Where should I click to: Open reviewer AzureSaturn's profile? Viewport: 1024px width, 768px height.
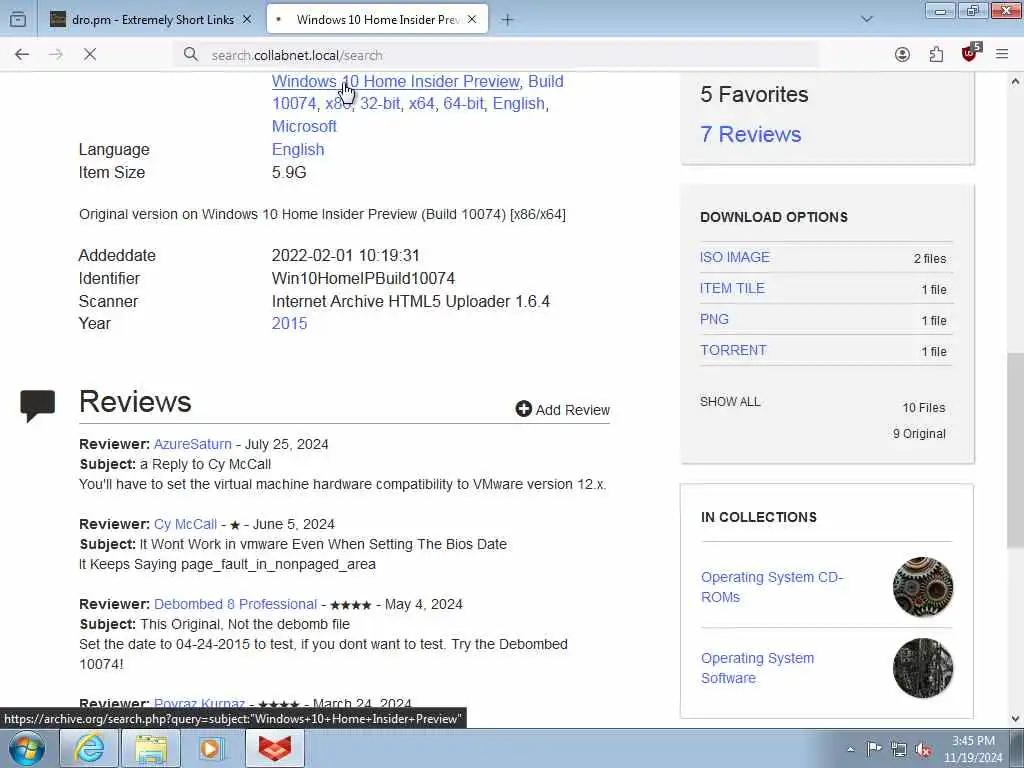(193, 445)
